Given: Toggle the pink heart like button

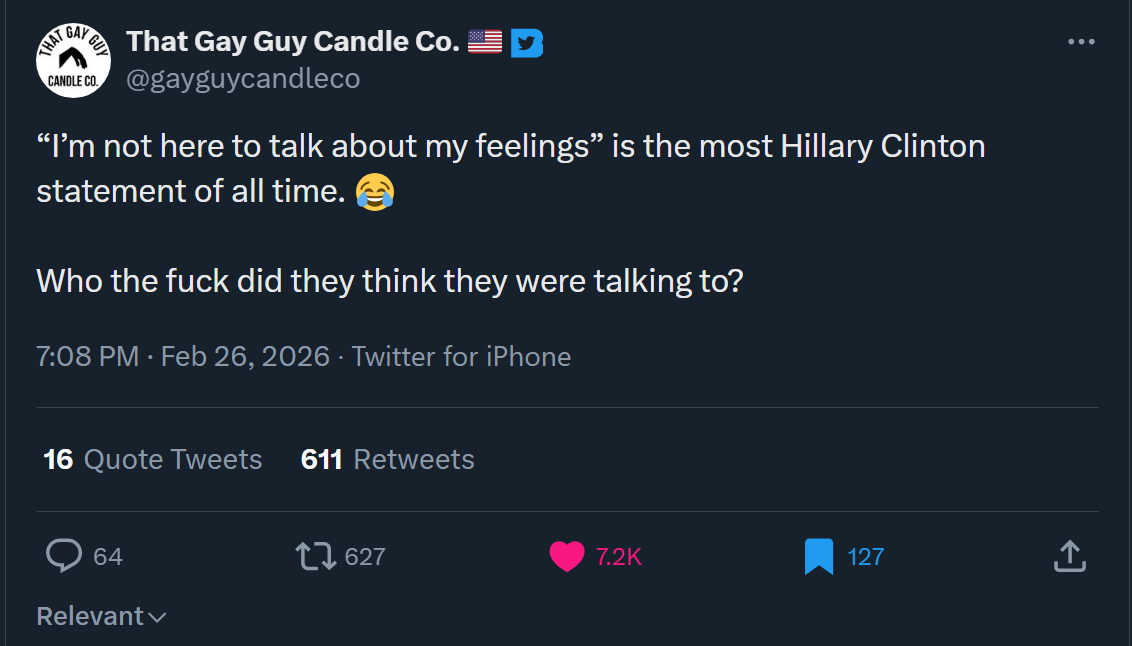Looking at the screenshot, I should point(567,556).
